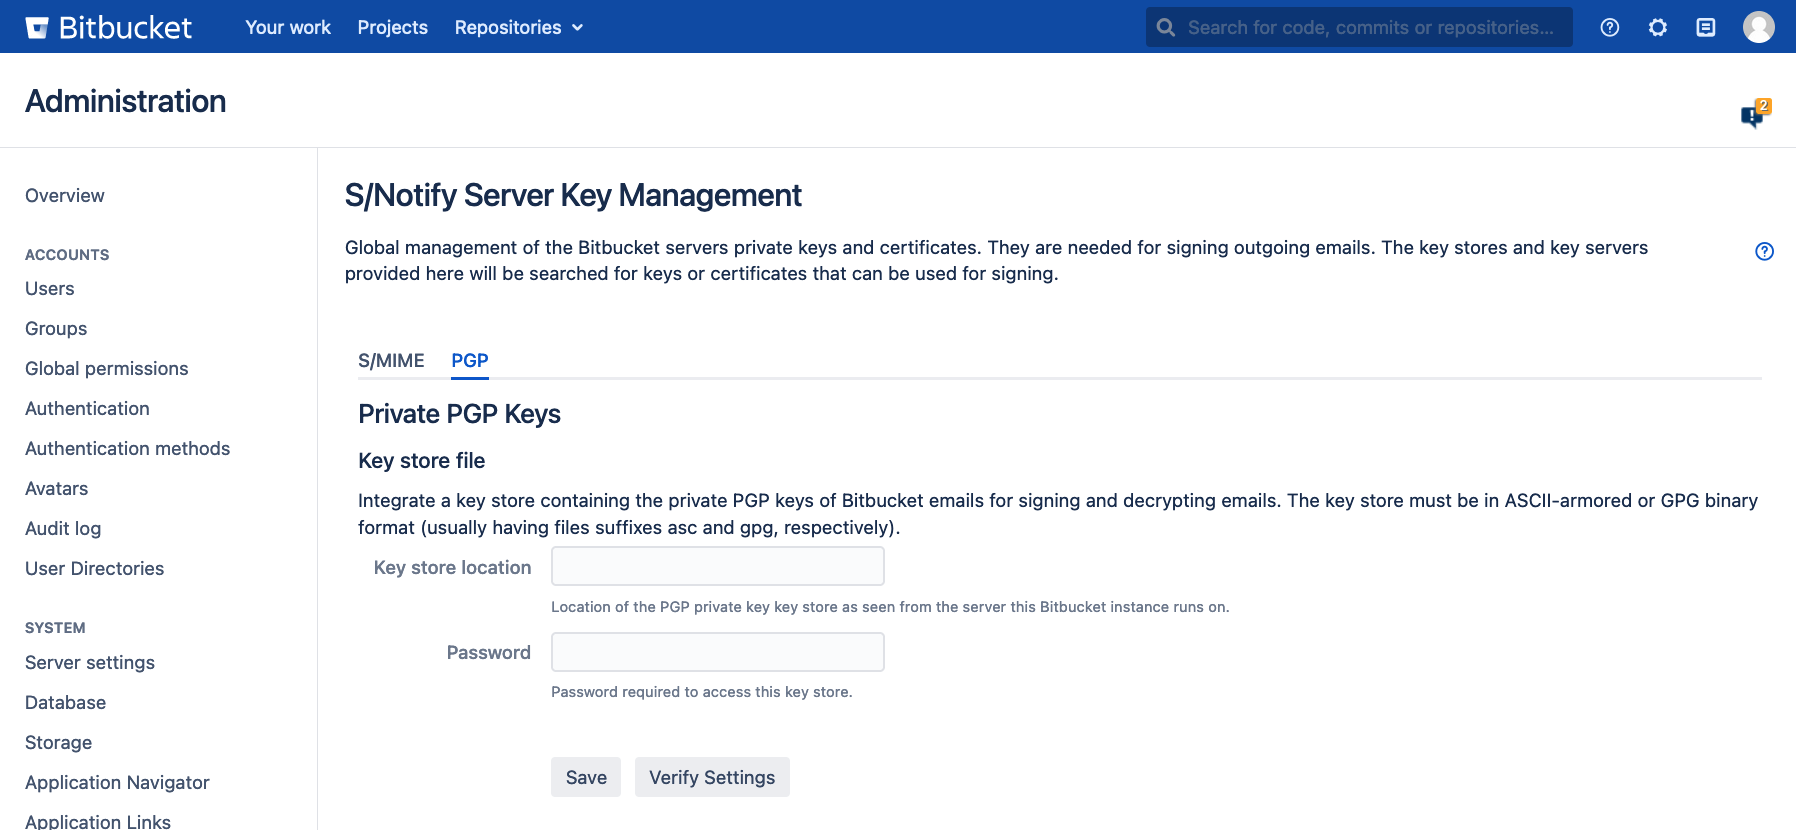Go to Projects in the top navigation
Screen dimensions: 1796x830
coord(392,27)
